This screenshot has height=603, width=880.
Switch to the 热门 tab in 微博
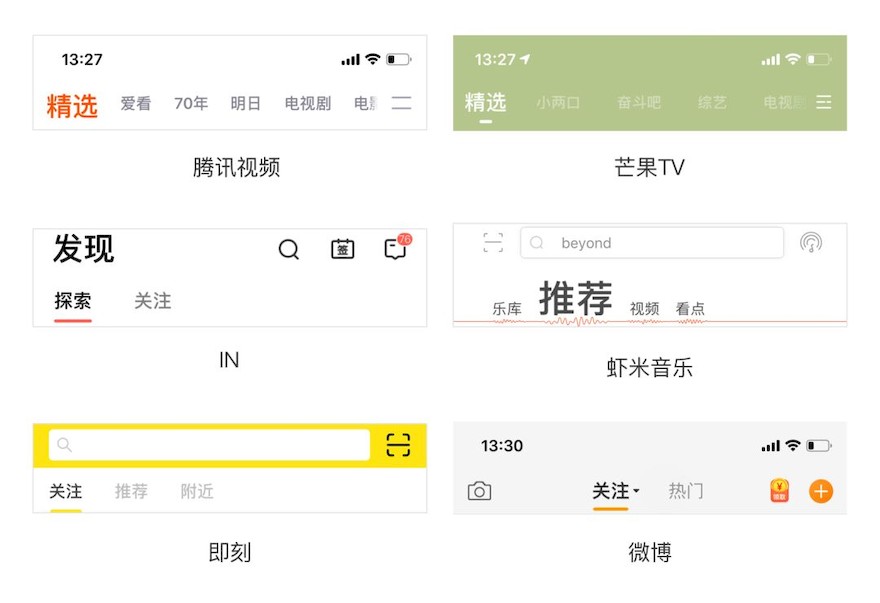coord(686,491)
